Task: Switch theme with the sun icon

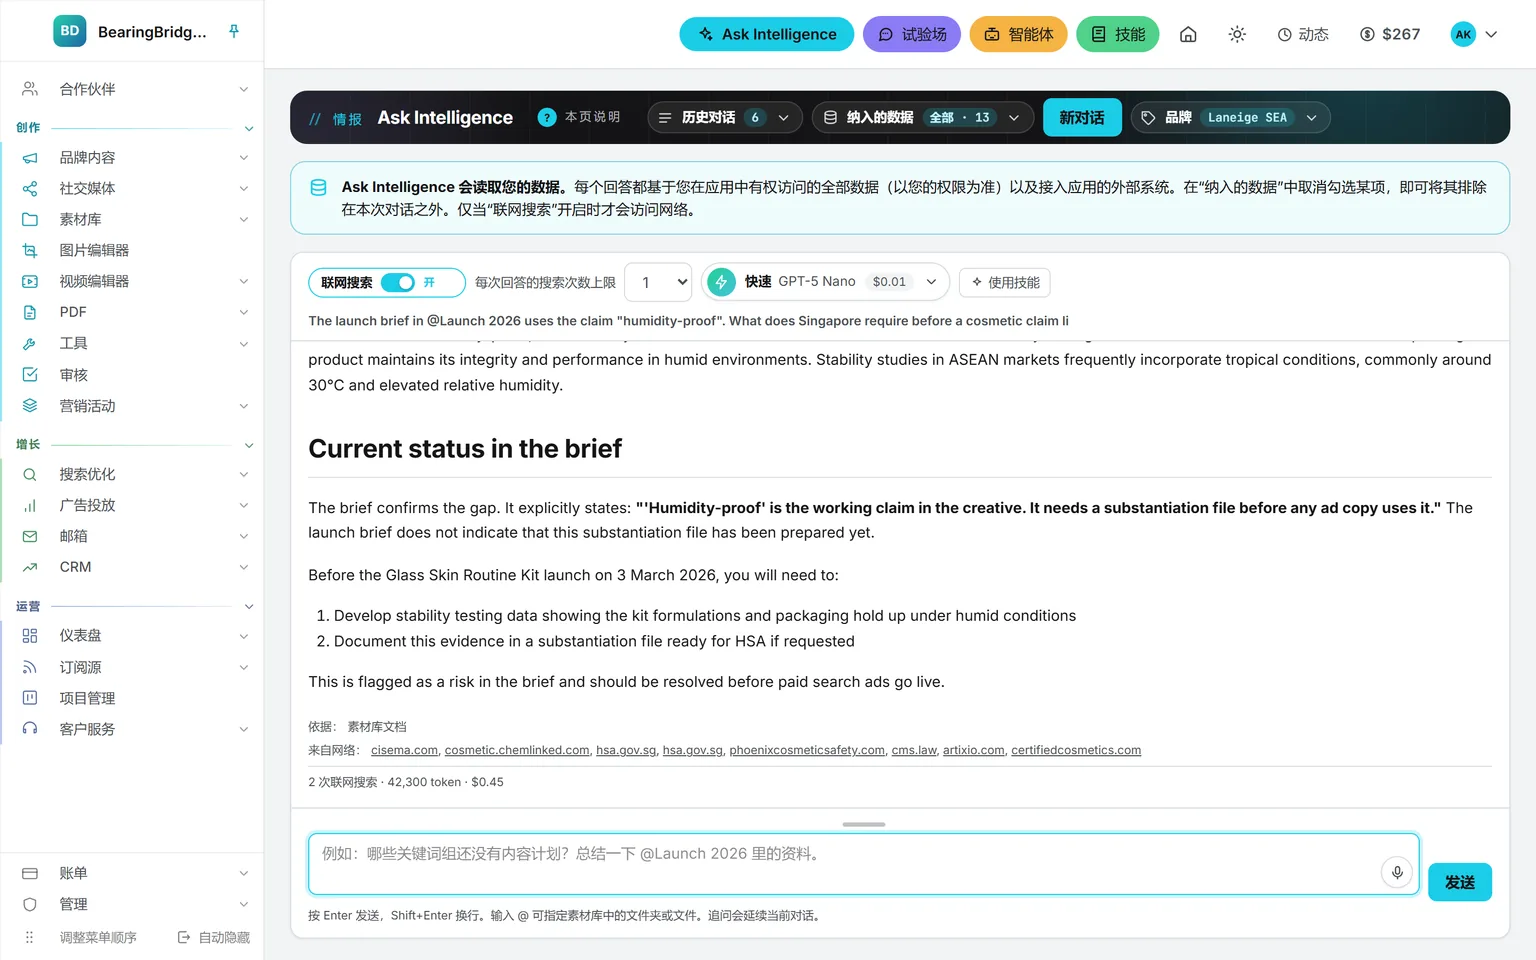Action: coord(1237,34)
